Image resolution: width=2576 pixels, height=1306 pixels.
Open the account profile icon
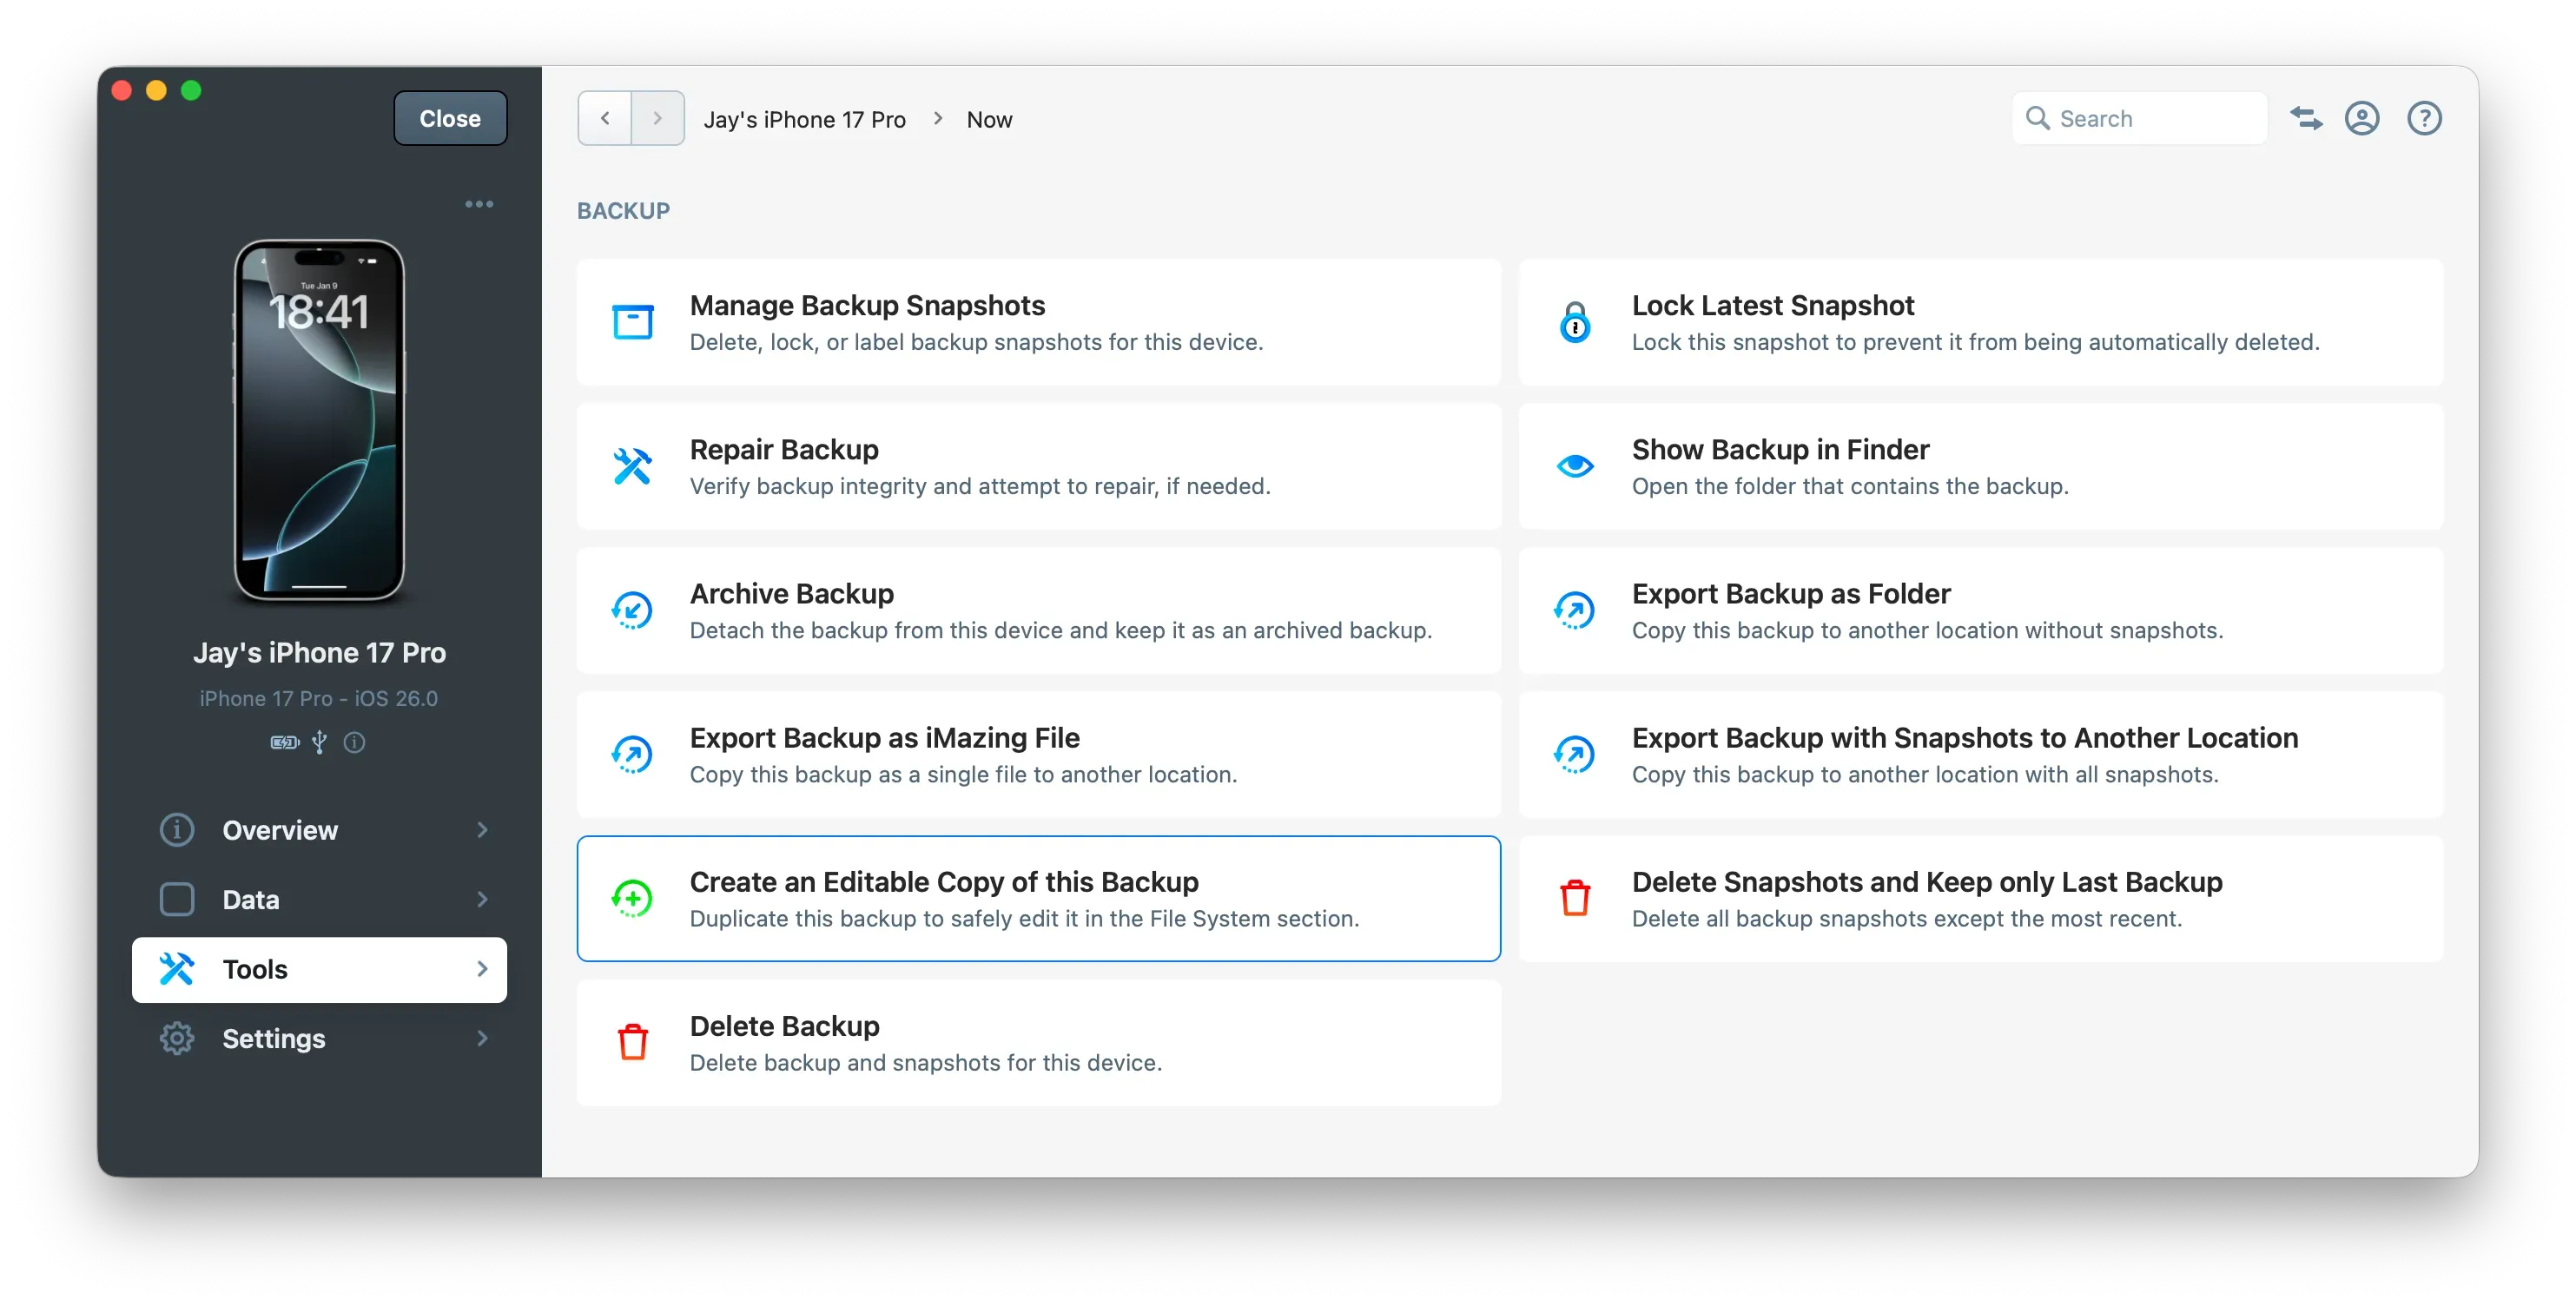coord(2362,118)
